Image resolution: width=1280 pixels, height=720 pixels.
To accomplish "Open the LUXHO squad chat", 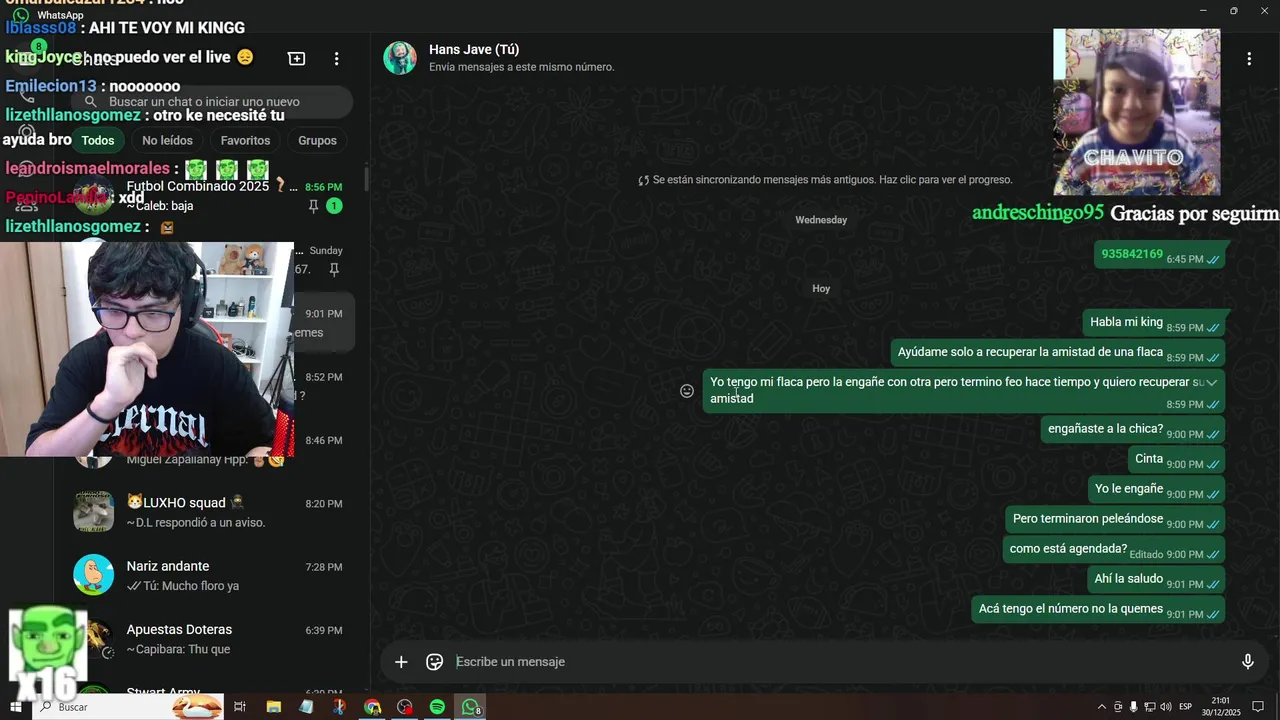I will pyautogui.click(x=210, y=512).
